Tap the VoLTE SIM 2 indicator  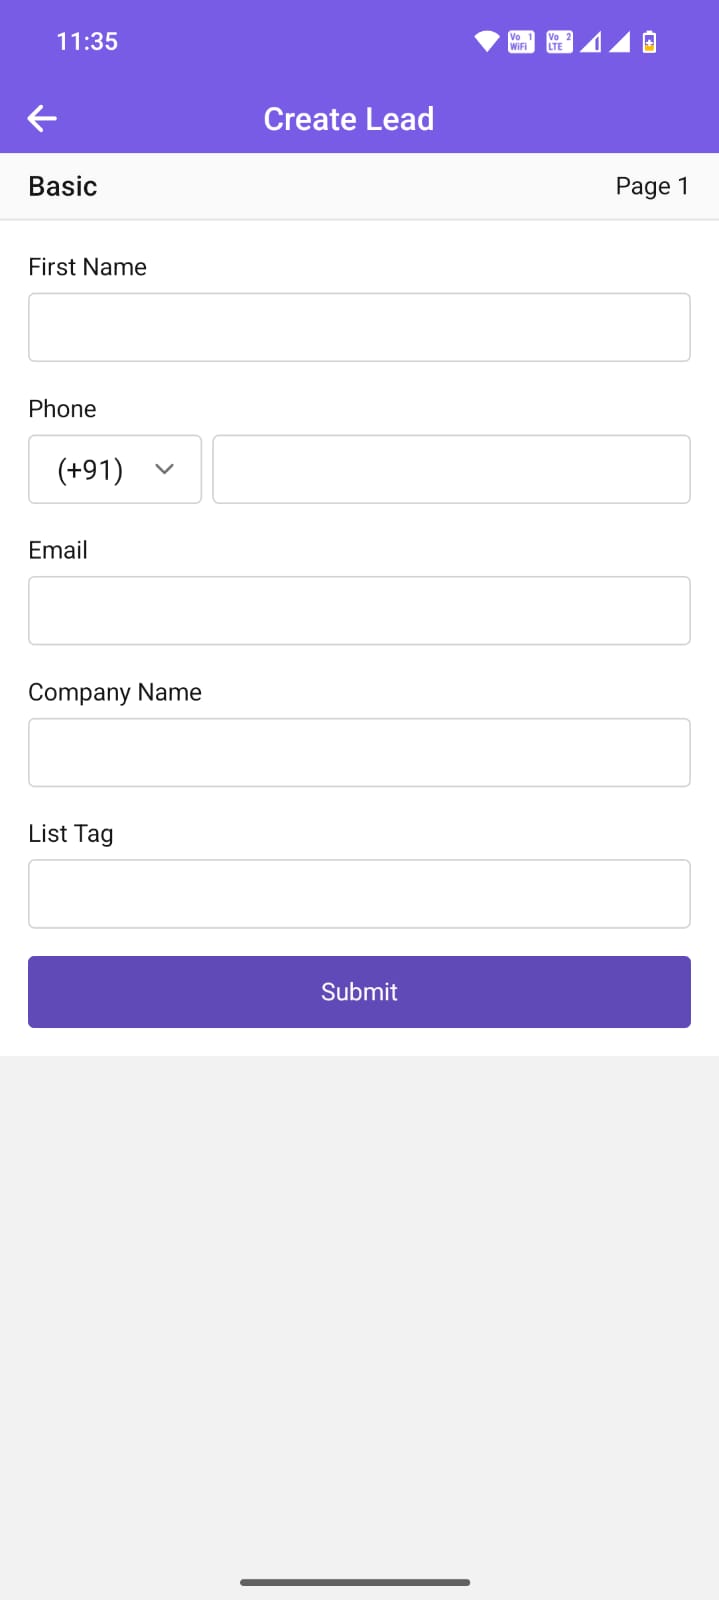tap(559, 42)
